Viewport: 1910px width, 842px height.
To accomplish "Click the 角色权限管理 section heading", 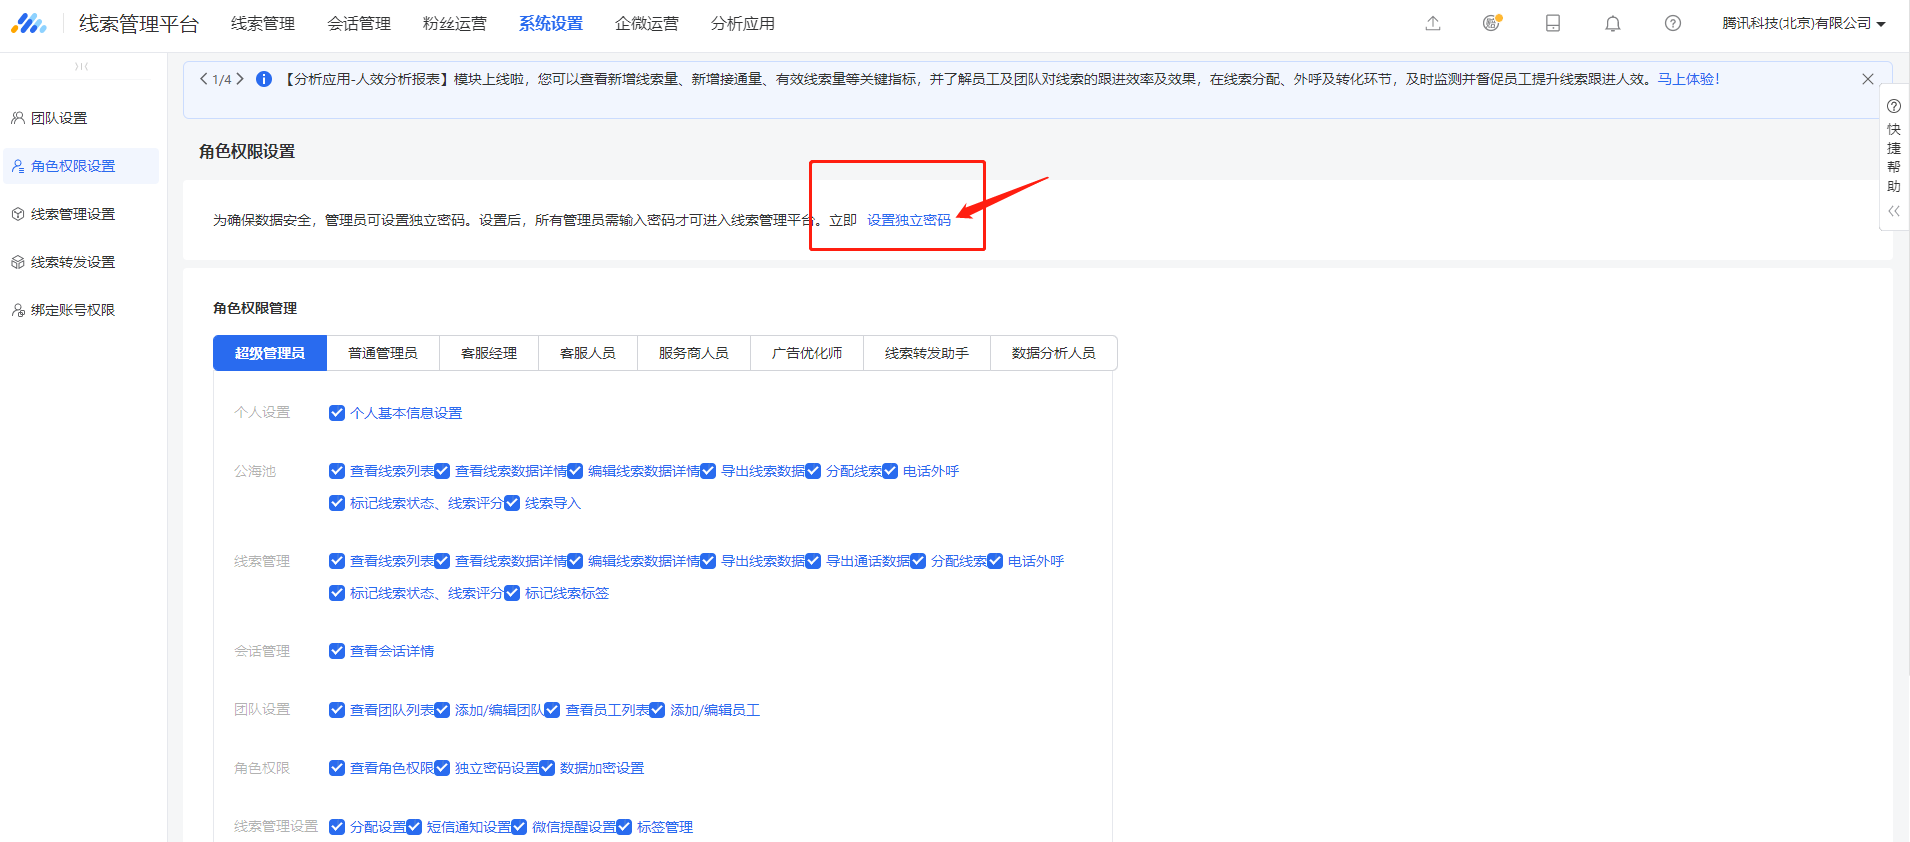I will (x=255, y=308).
